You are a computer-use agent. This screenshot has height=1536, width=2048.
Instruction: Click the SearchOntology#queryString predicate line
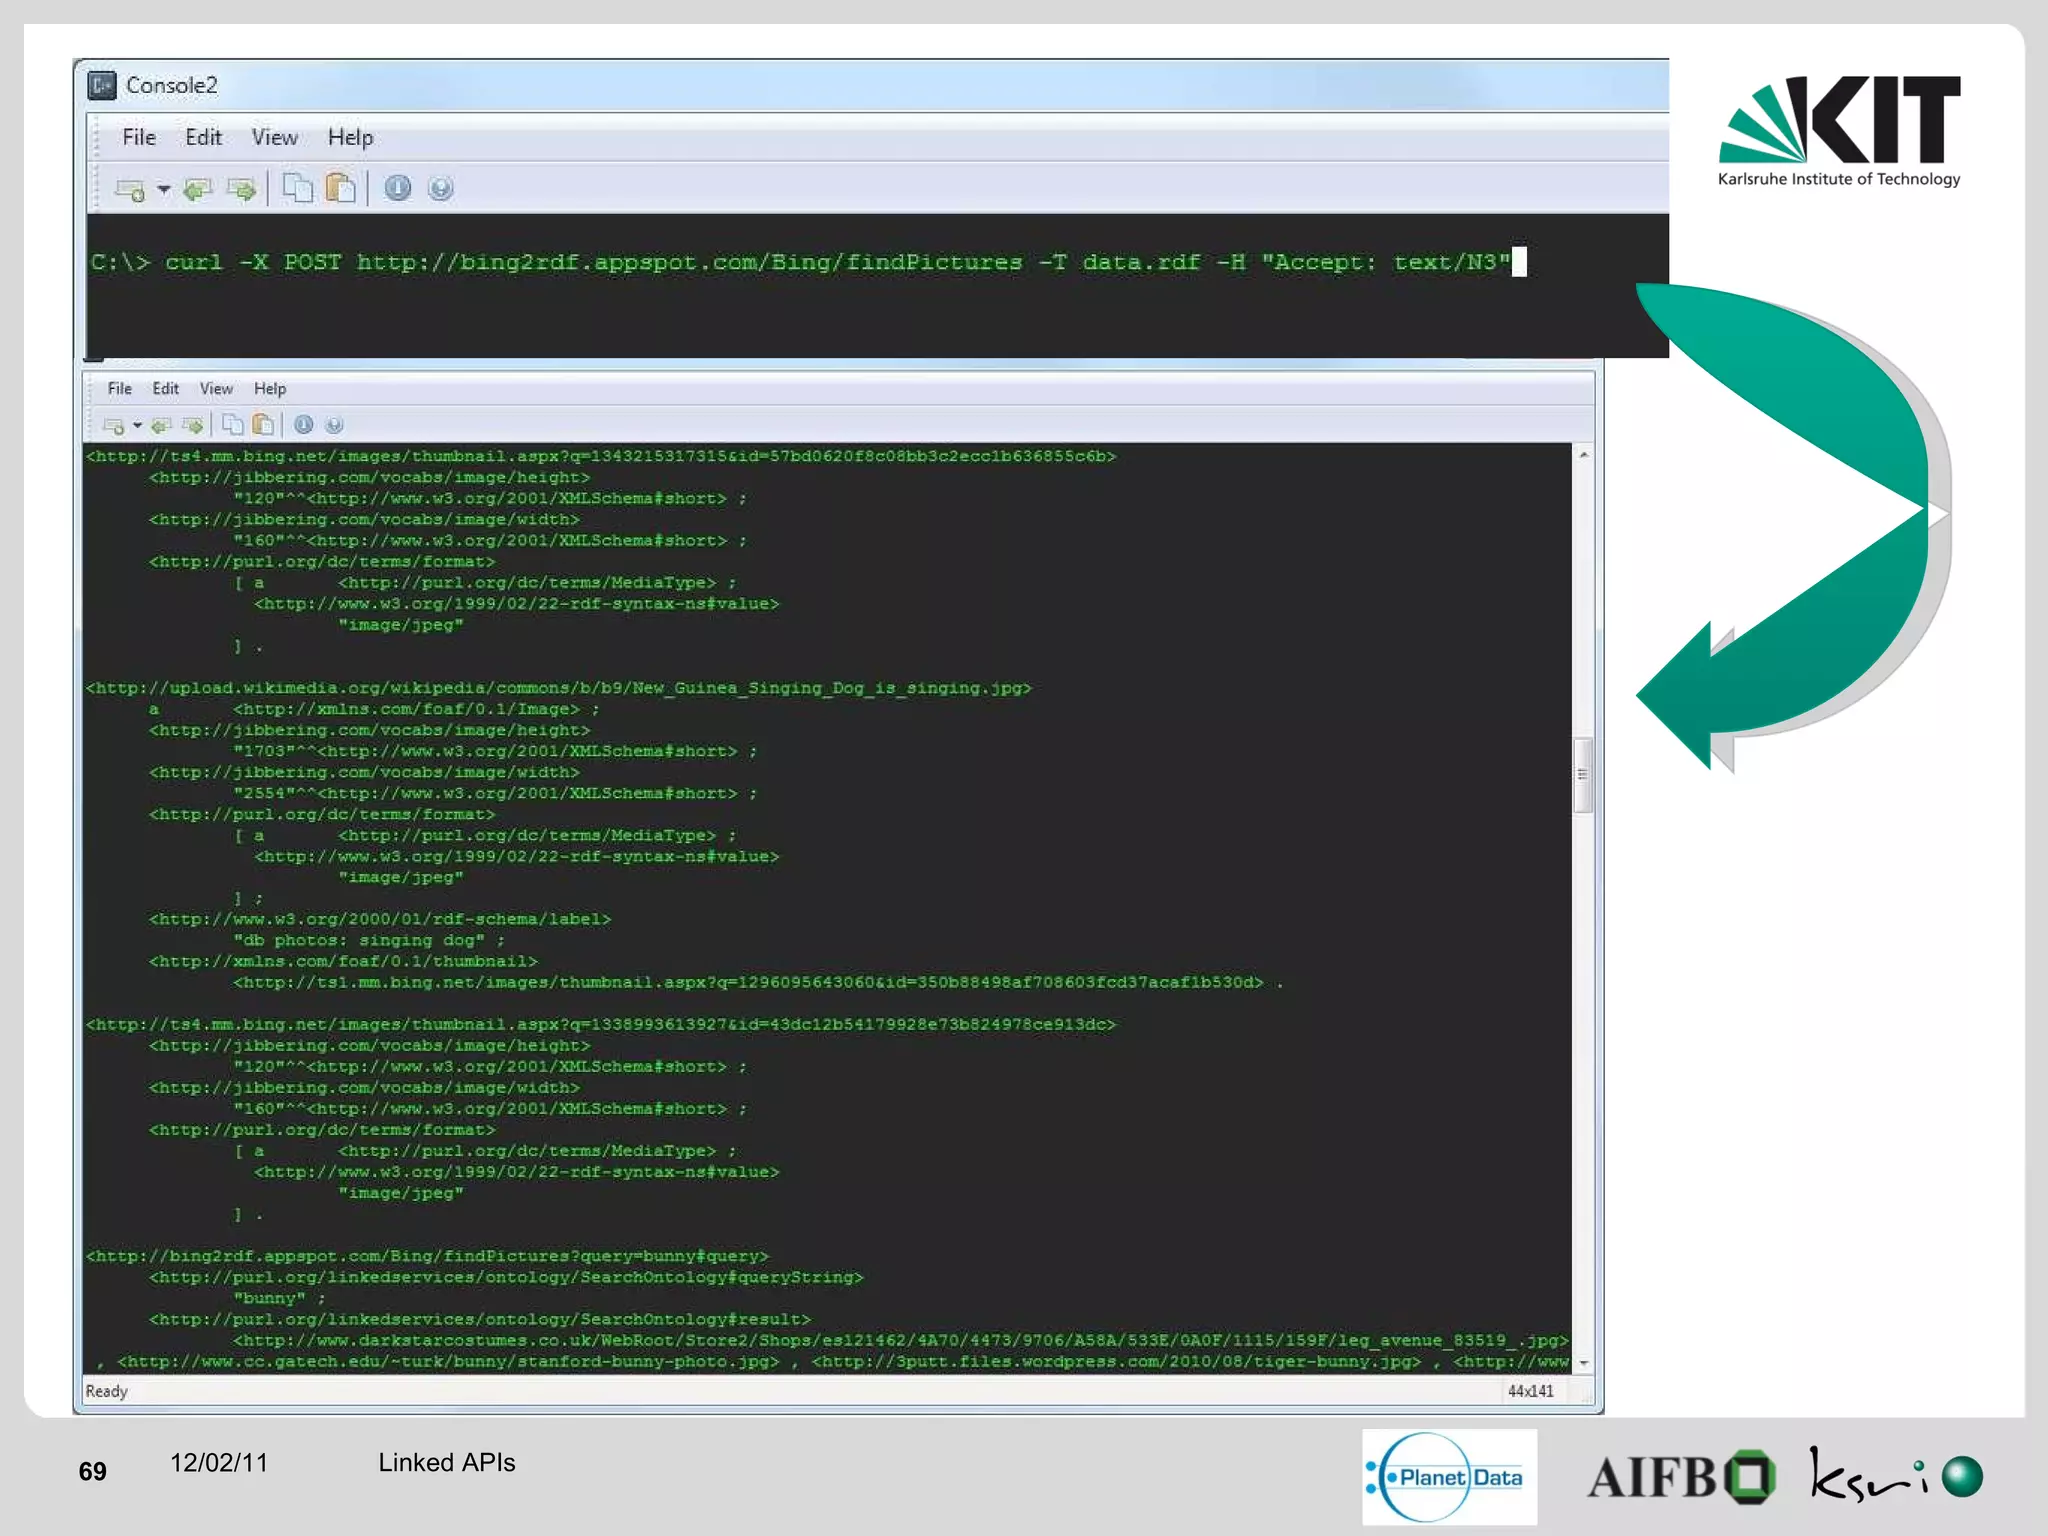point(506,1277)
